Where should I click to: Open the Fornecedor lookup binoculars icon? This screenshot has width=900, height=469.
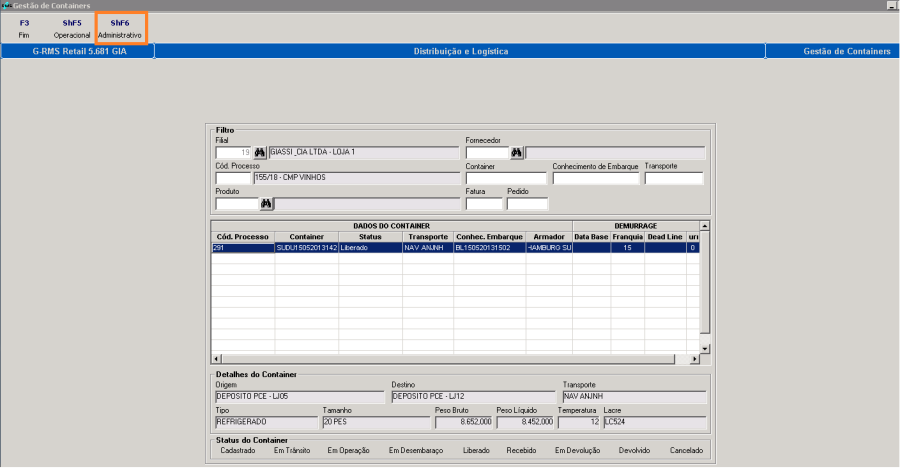tap(517, 153)
